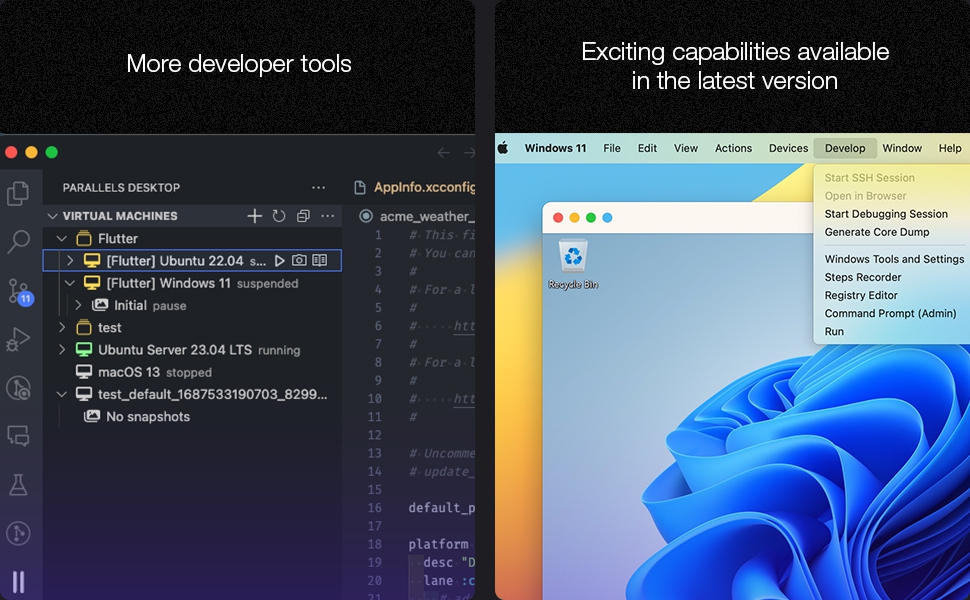Open the Search icon in the activity bar
This screenshot has width=970, height=600.
(18, 241)
